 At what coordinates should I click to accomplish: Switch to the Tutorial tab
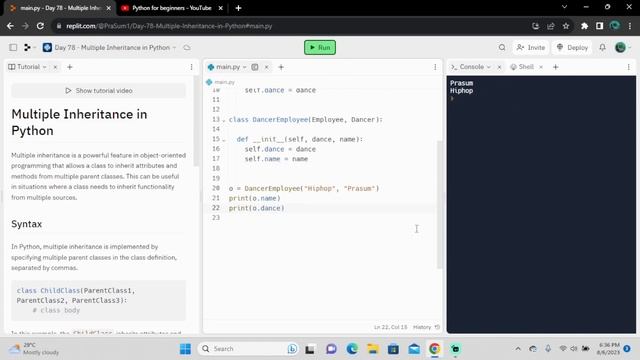click(x=27, y=67)
